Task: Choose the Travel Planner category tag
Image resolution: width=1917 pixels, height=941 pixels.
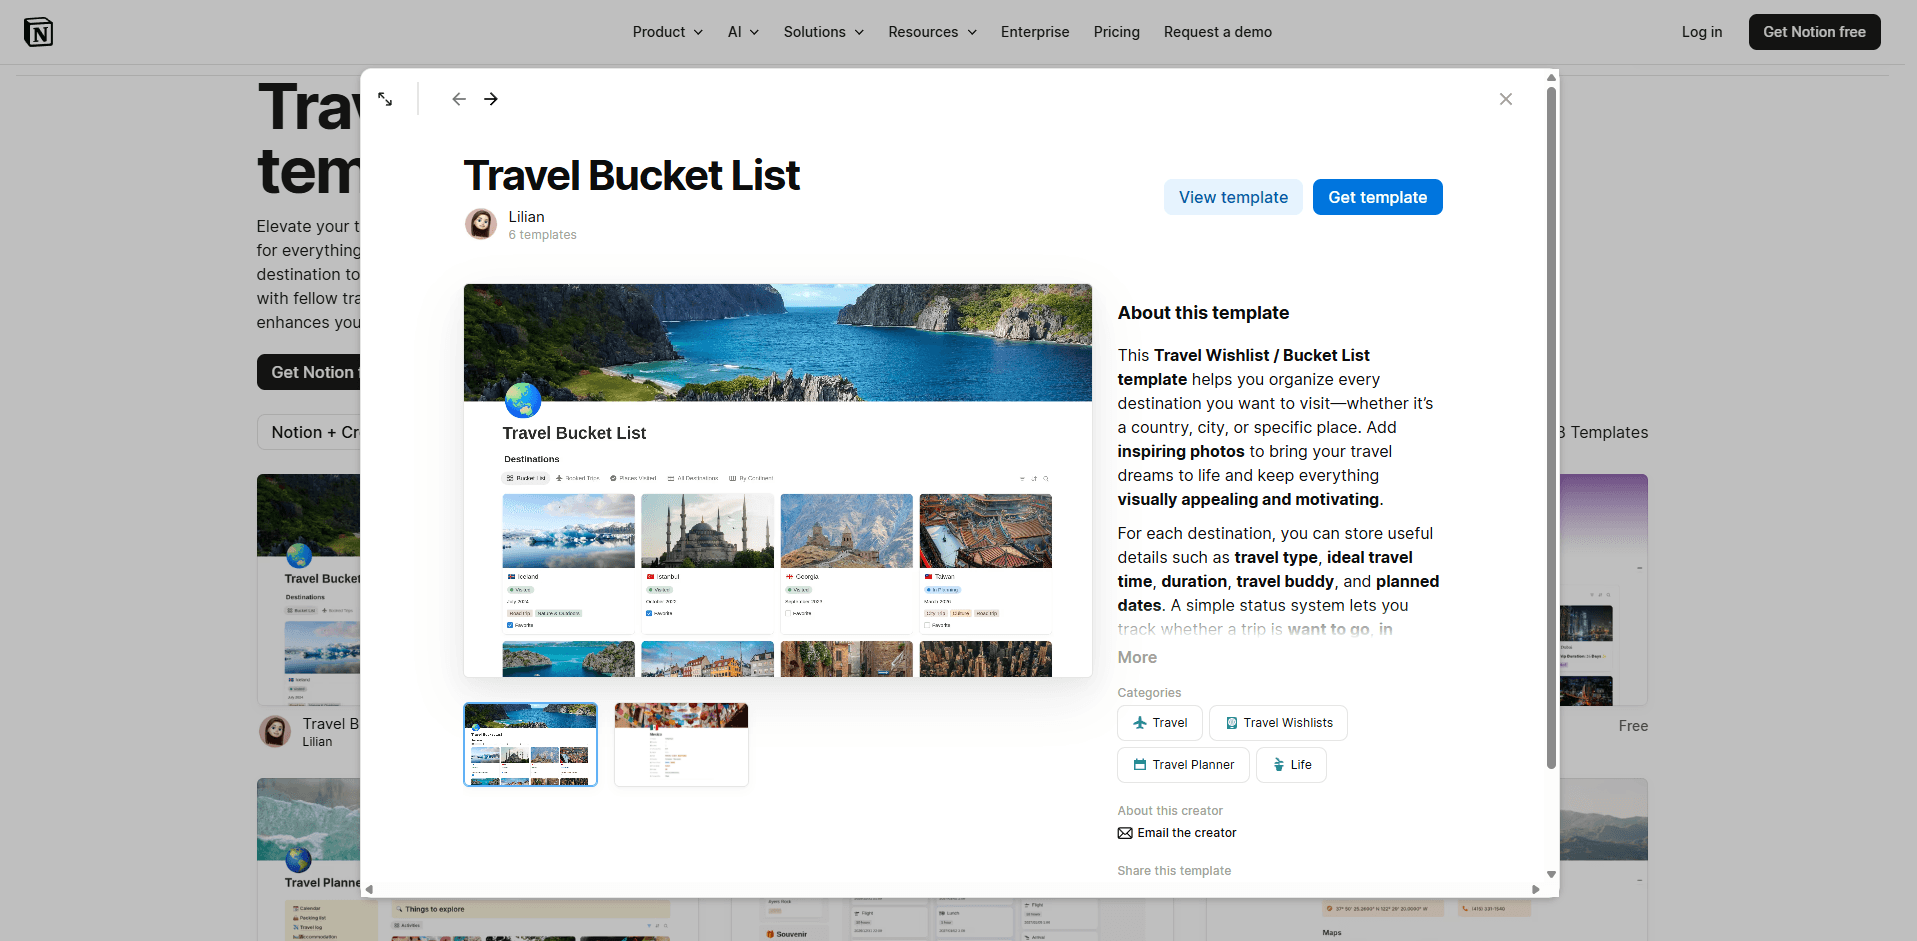Action: pos(1182,765)
